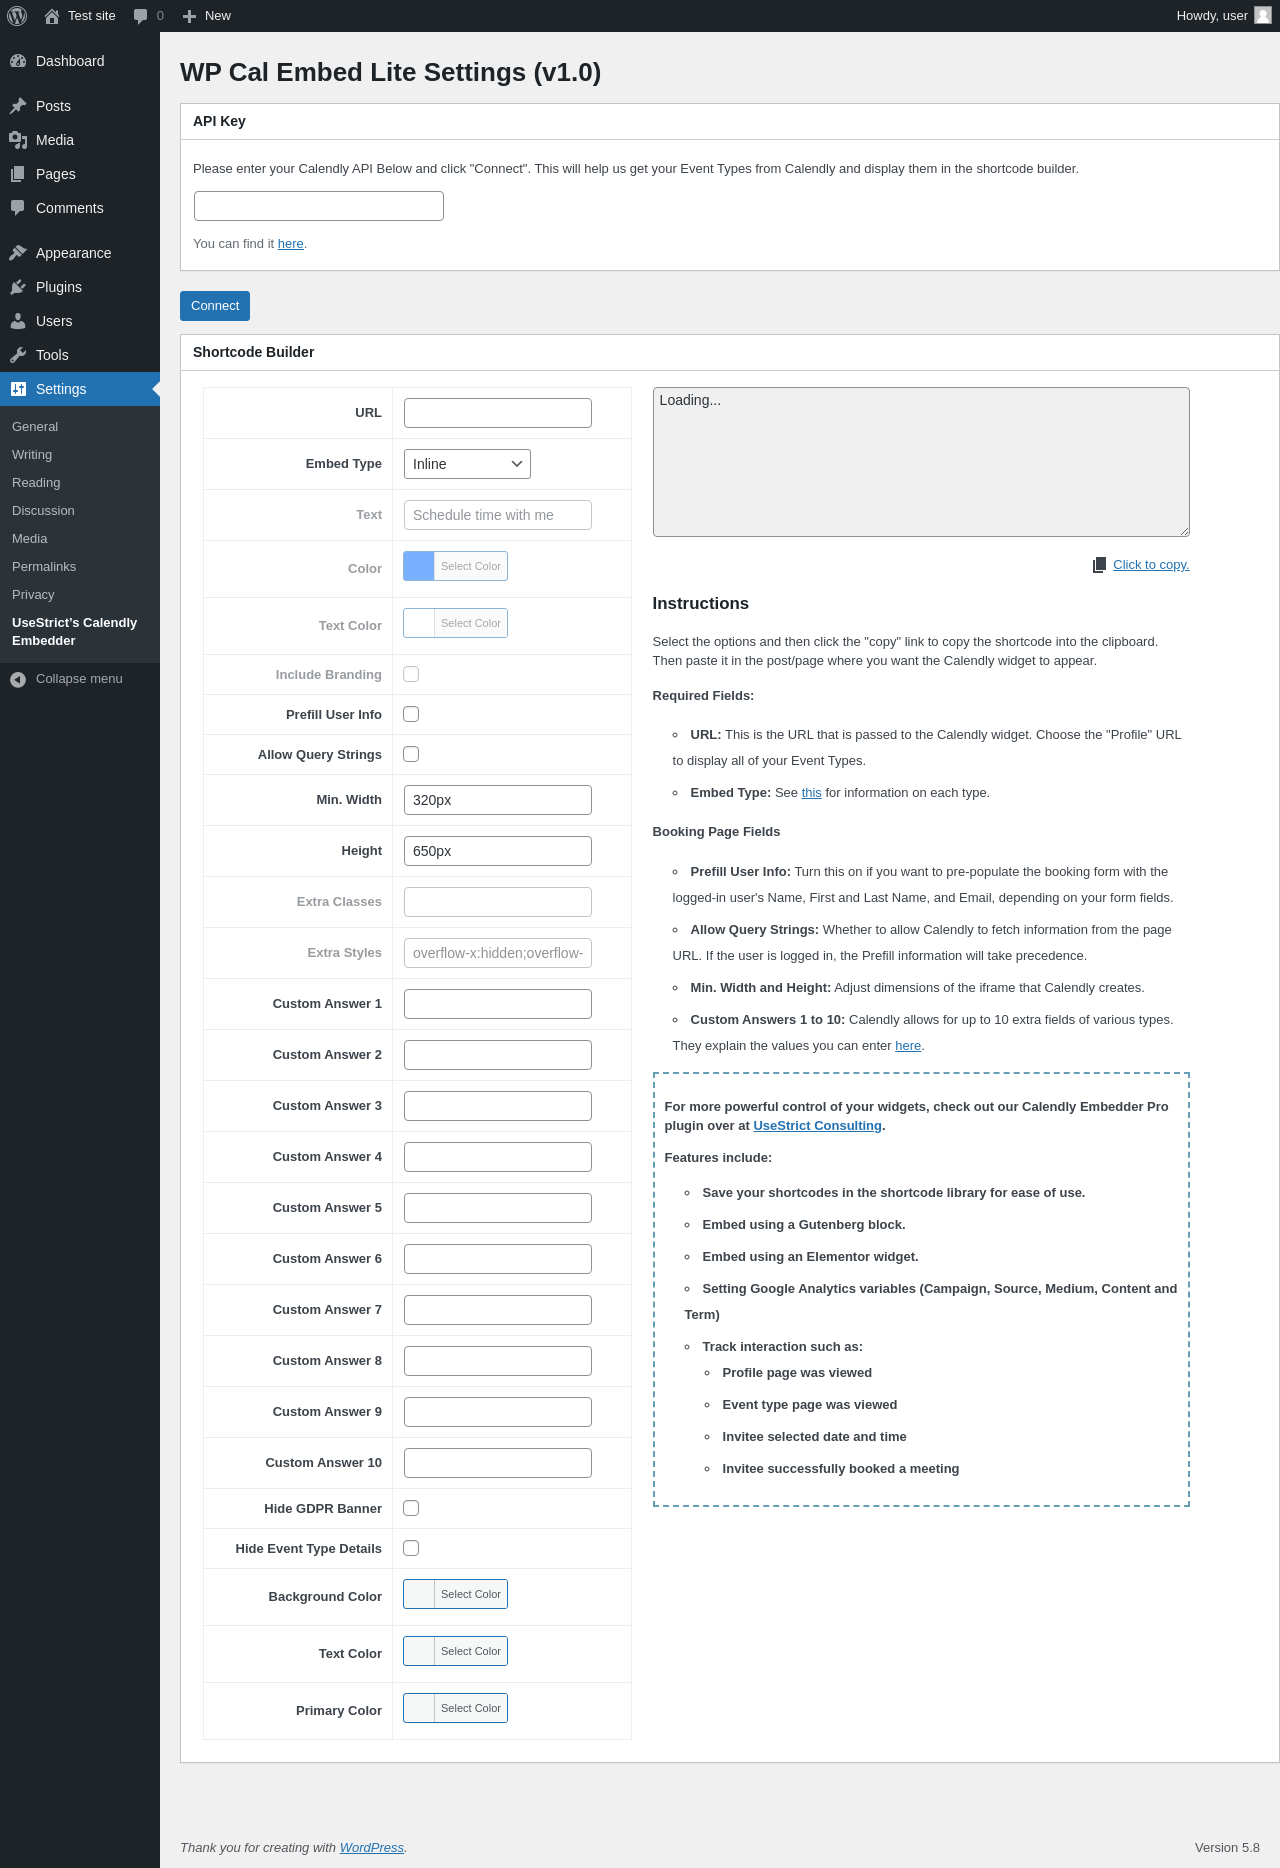
Task: Click the Custom Answer 10 input
Action: tap(498, 1463)
